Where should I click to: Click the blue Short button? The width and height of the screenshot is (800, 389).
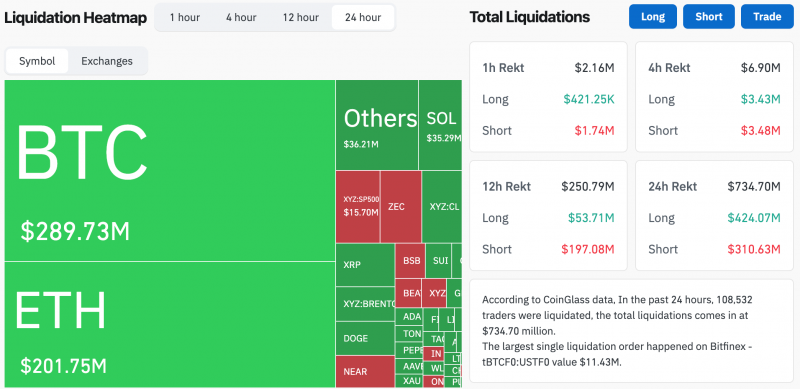[x=709, y=16]
